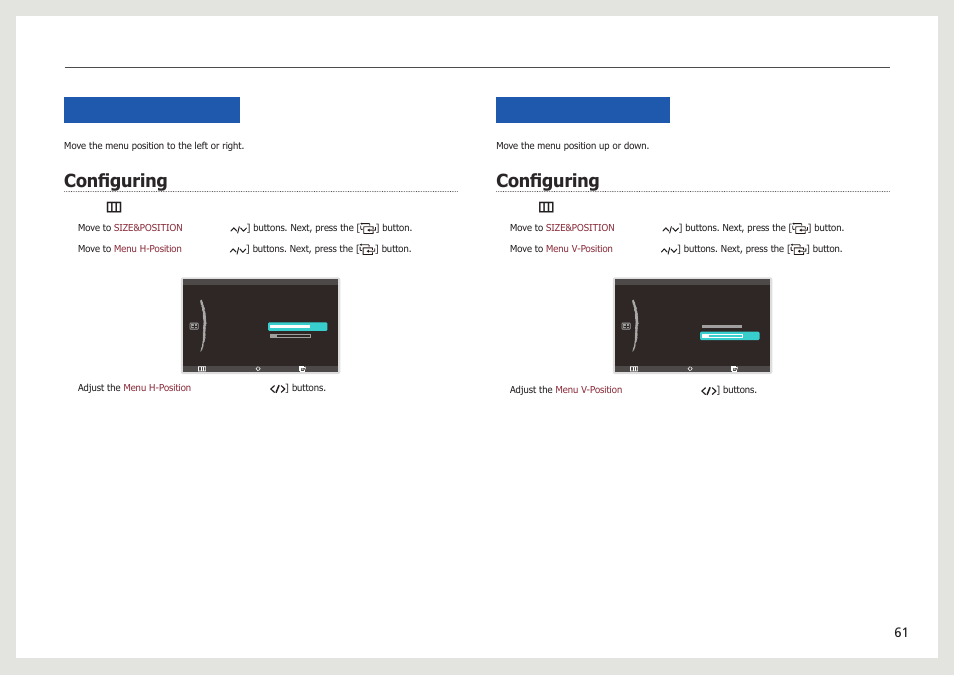954x675 pixels.
Task: Click the text 'Move the menu position to the left or right.'
Action: coord(154,146)
